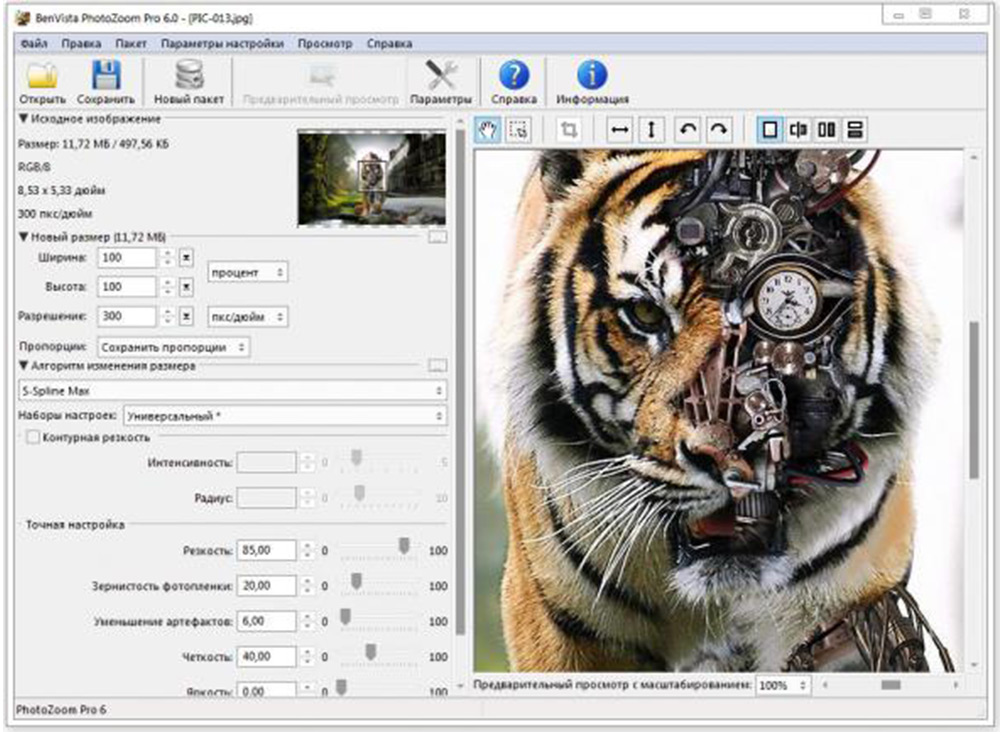Click the Зернистость фотопленки field 20,00
This screenshot has width=1000, height=732.
point(266,585)
